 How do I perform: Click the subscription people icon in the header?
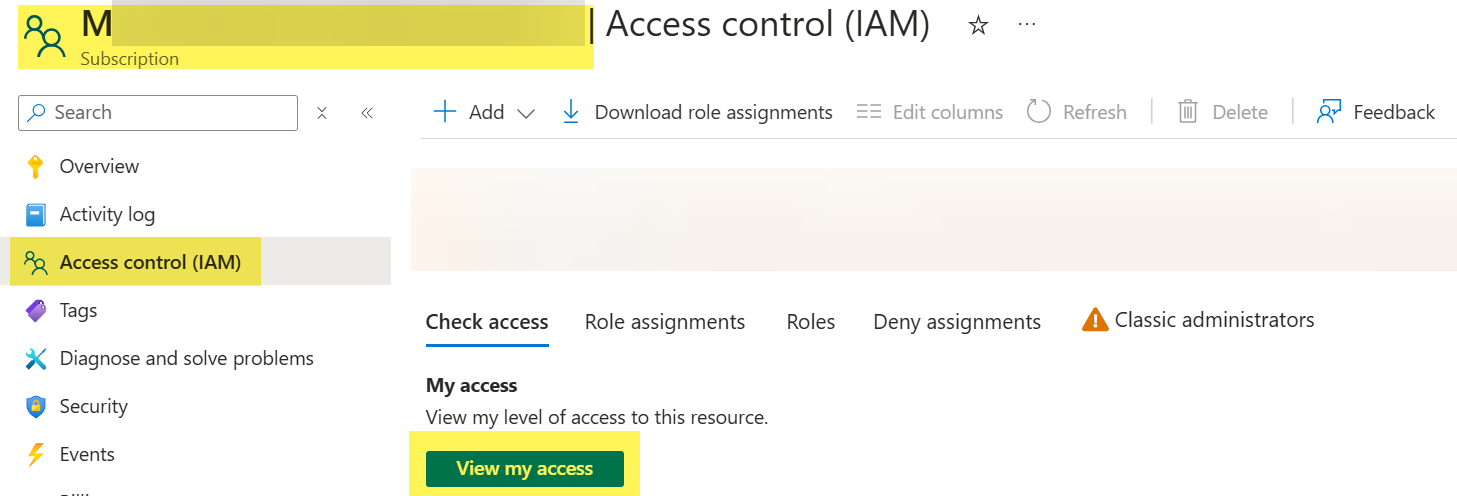pos(45,35)
